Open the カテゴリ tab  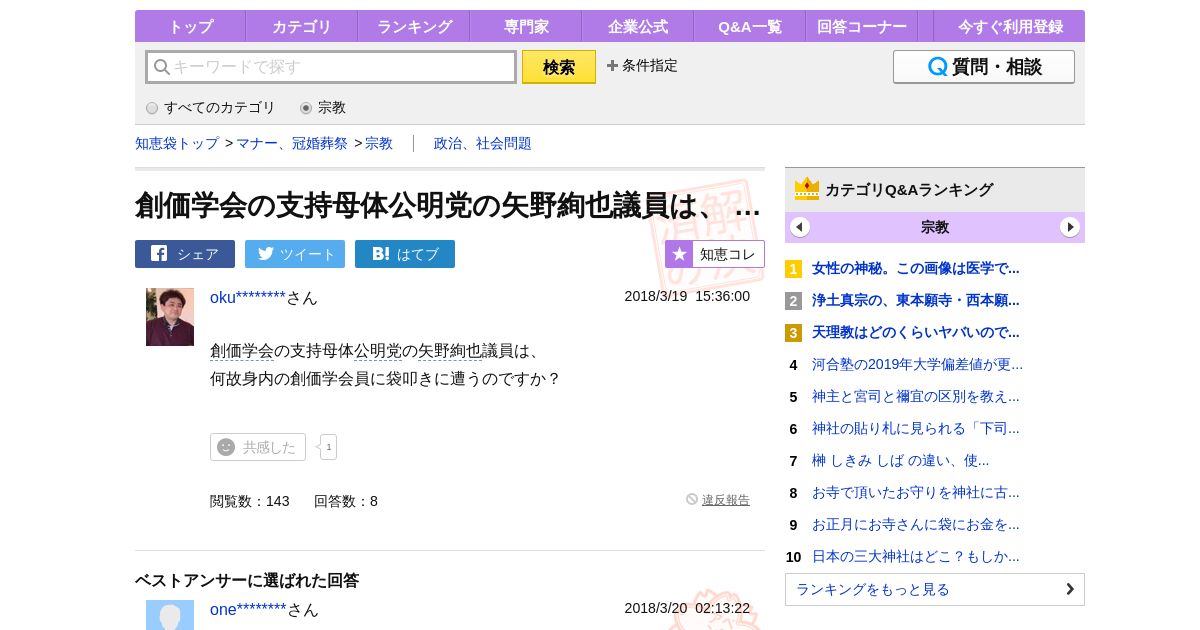(301, 27)
